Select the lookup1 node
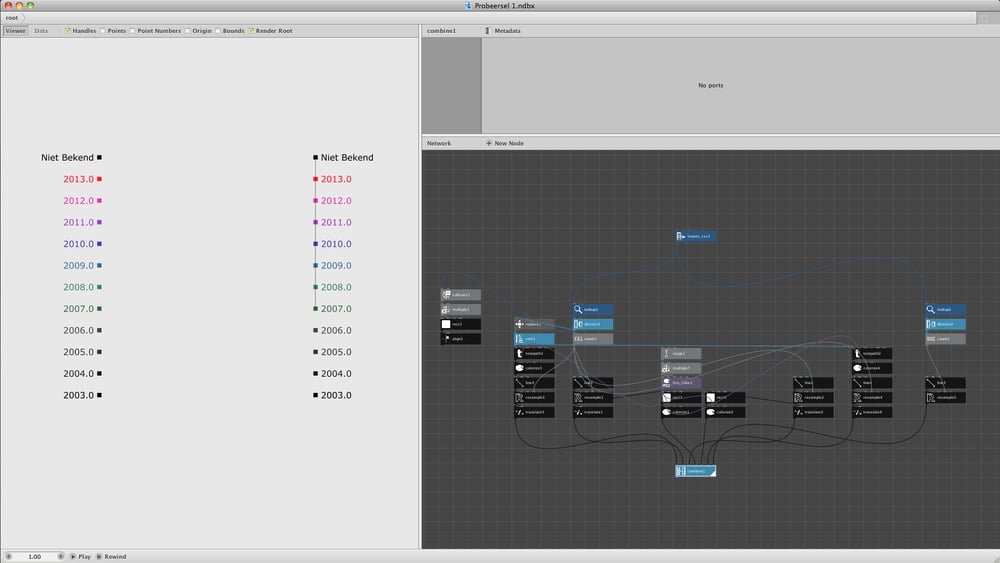The height and width of the screenshot is (563, 1000). pyautogui.click(x=593, y=309)
